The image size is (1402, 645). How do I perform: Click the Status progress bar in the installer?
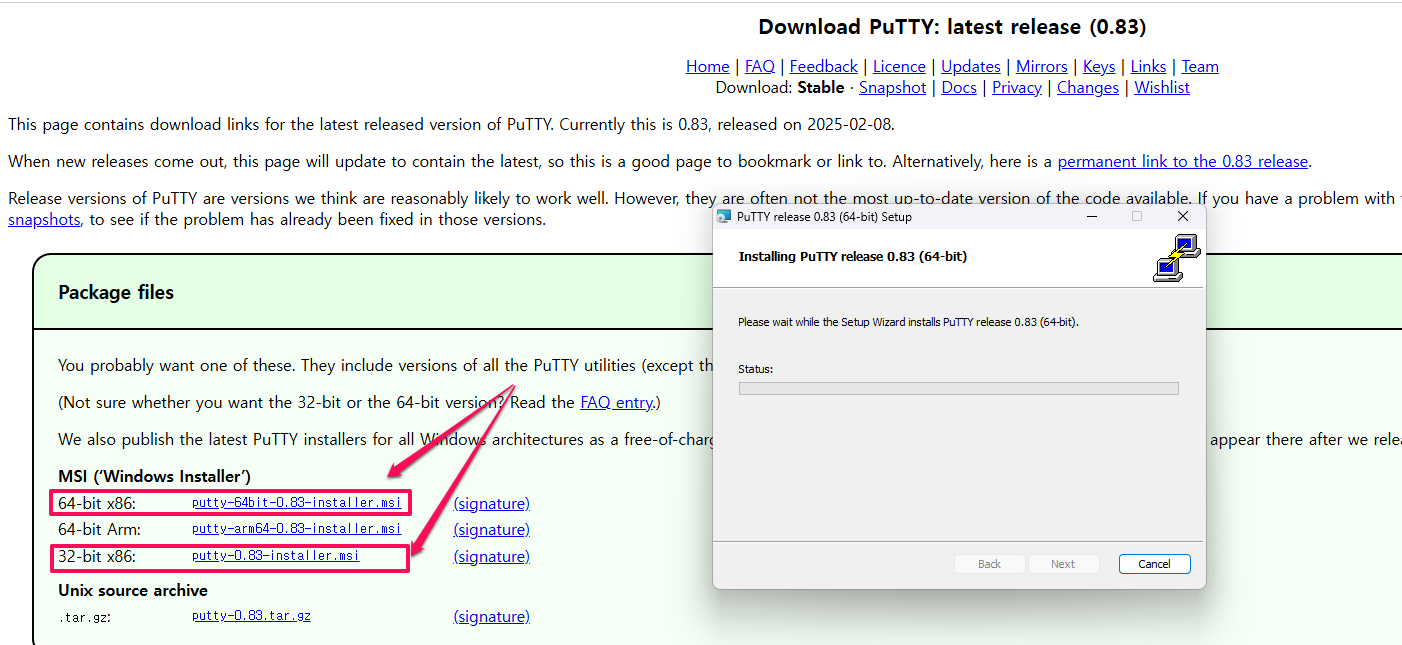(x=958, y=388)
